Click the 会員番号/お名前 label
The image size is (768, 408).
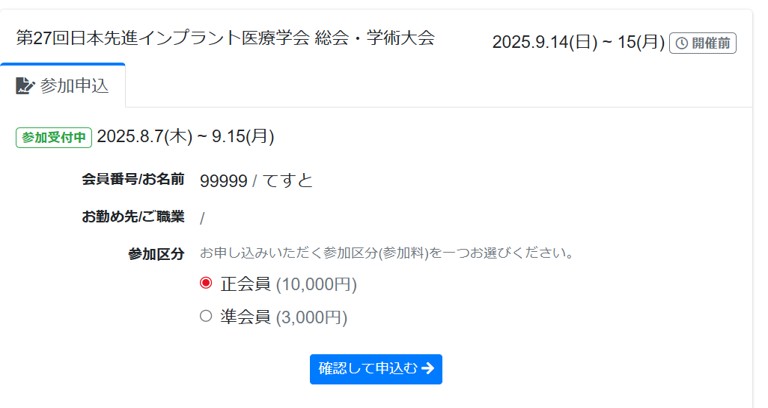(133, 179)
